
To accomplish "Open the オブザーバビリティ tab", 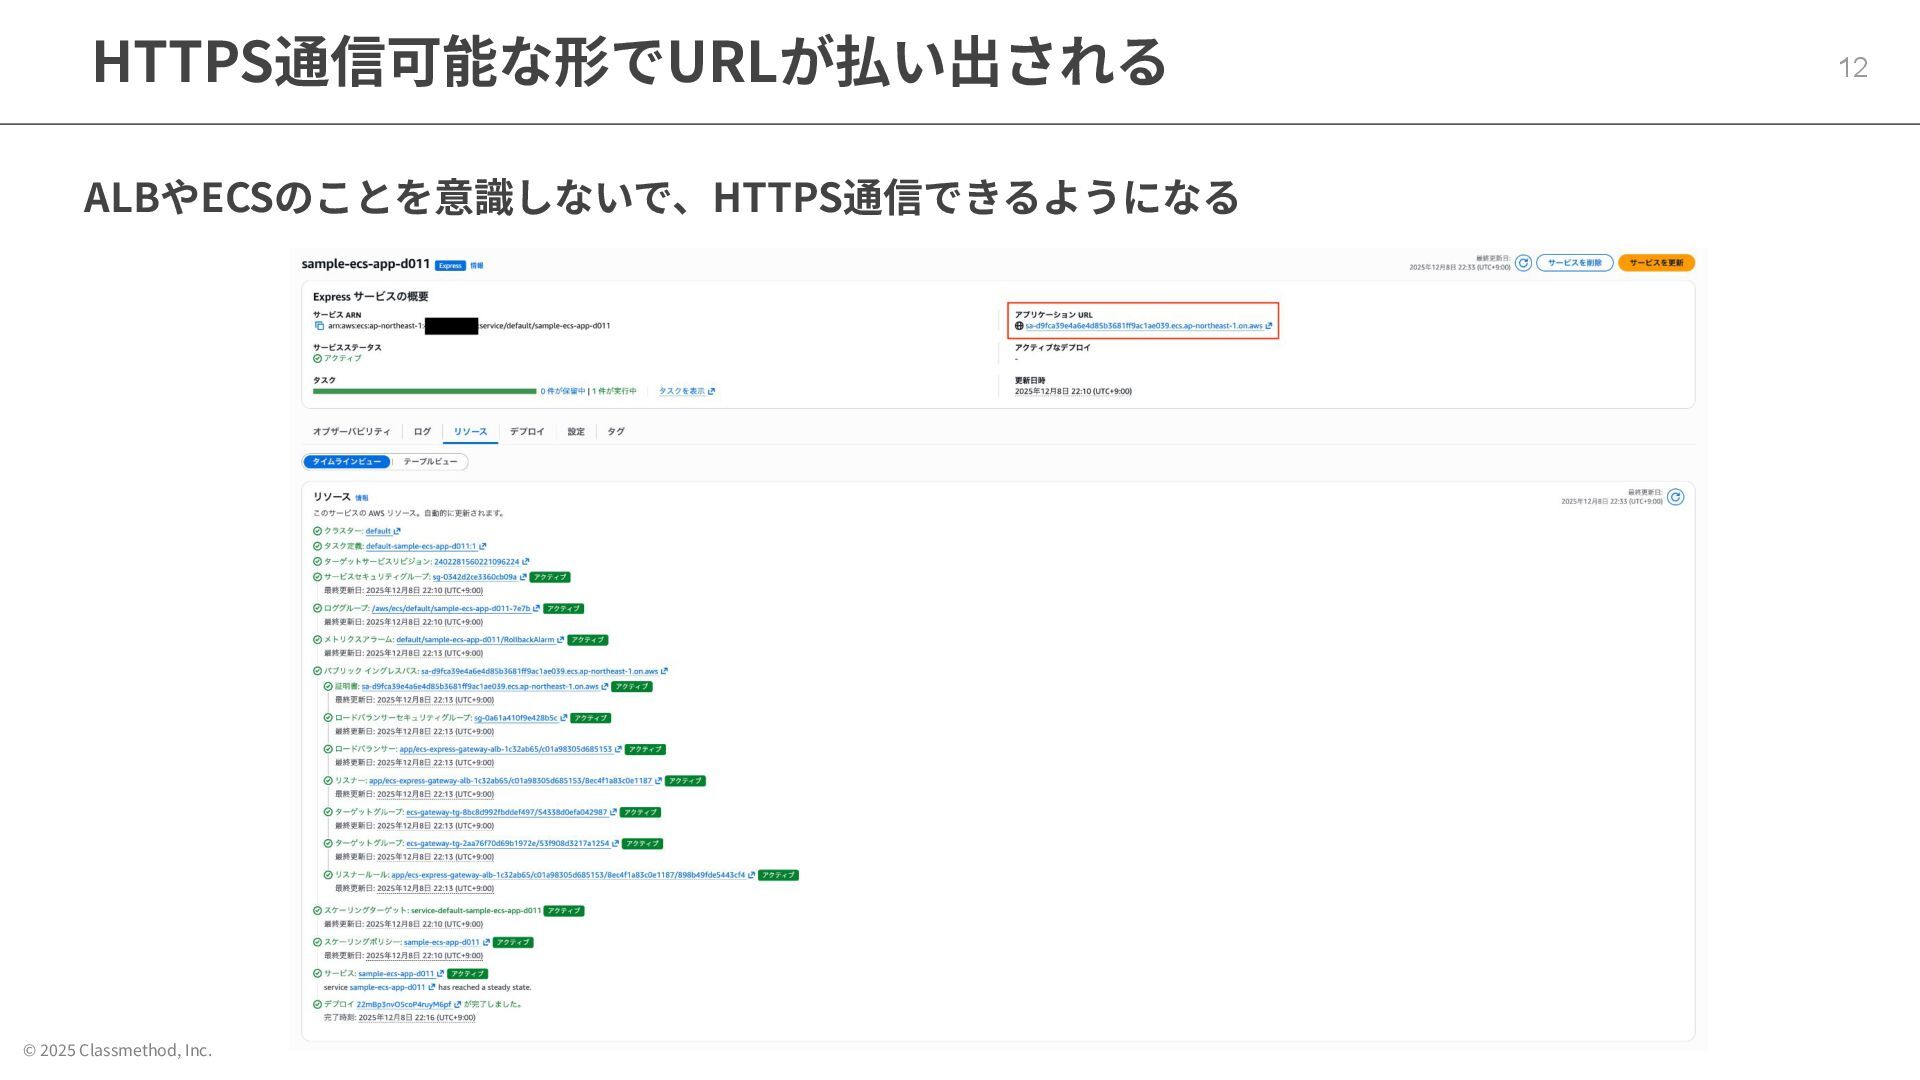I will click(351, 432).
